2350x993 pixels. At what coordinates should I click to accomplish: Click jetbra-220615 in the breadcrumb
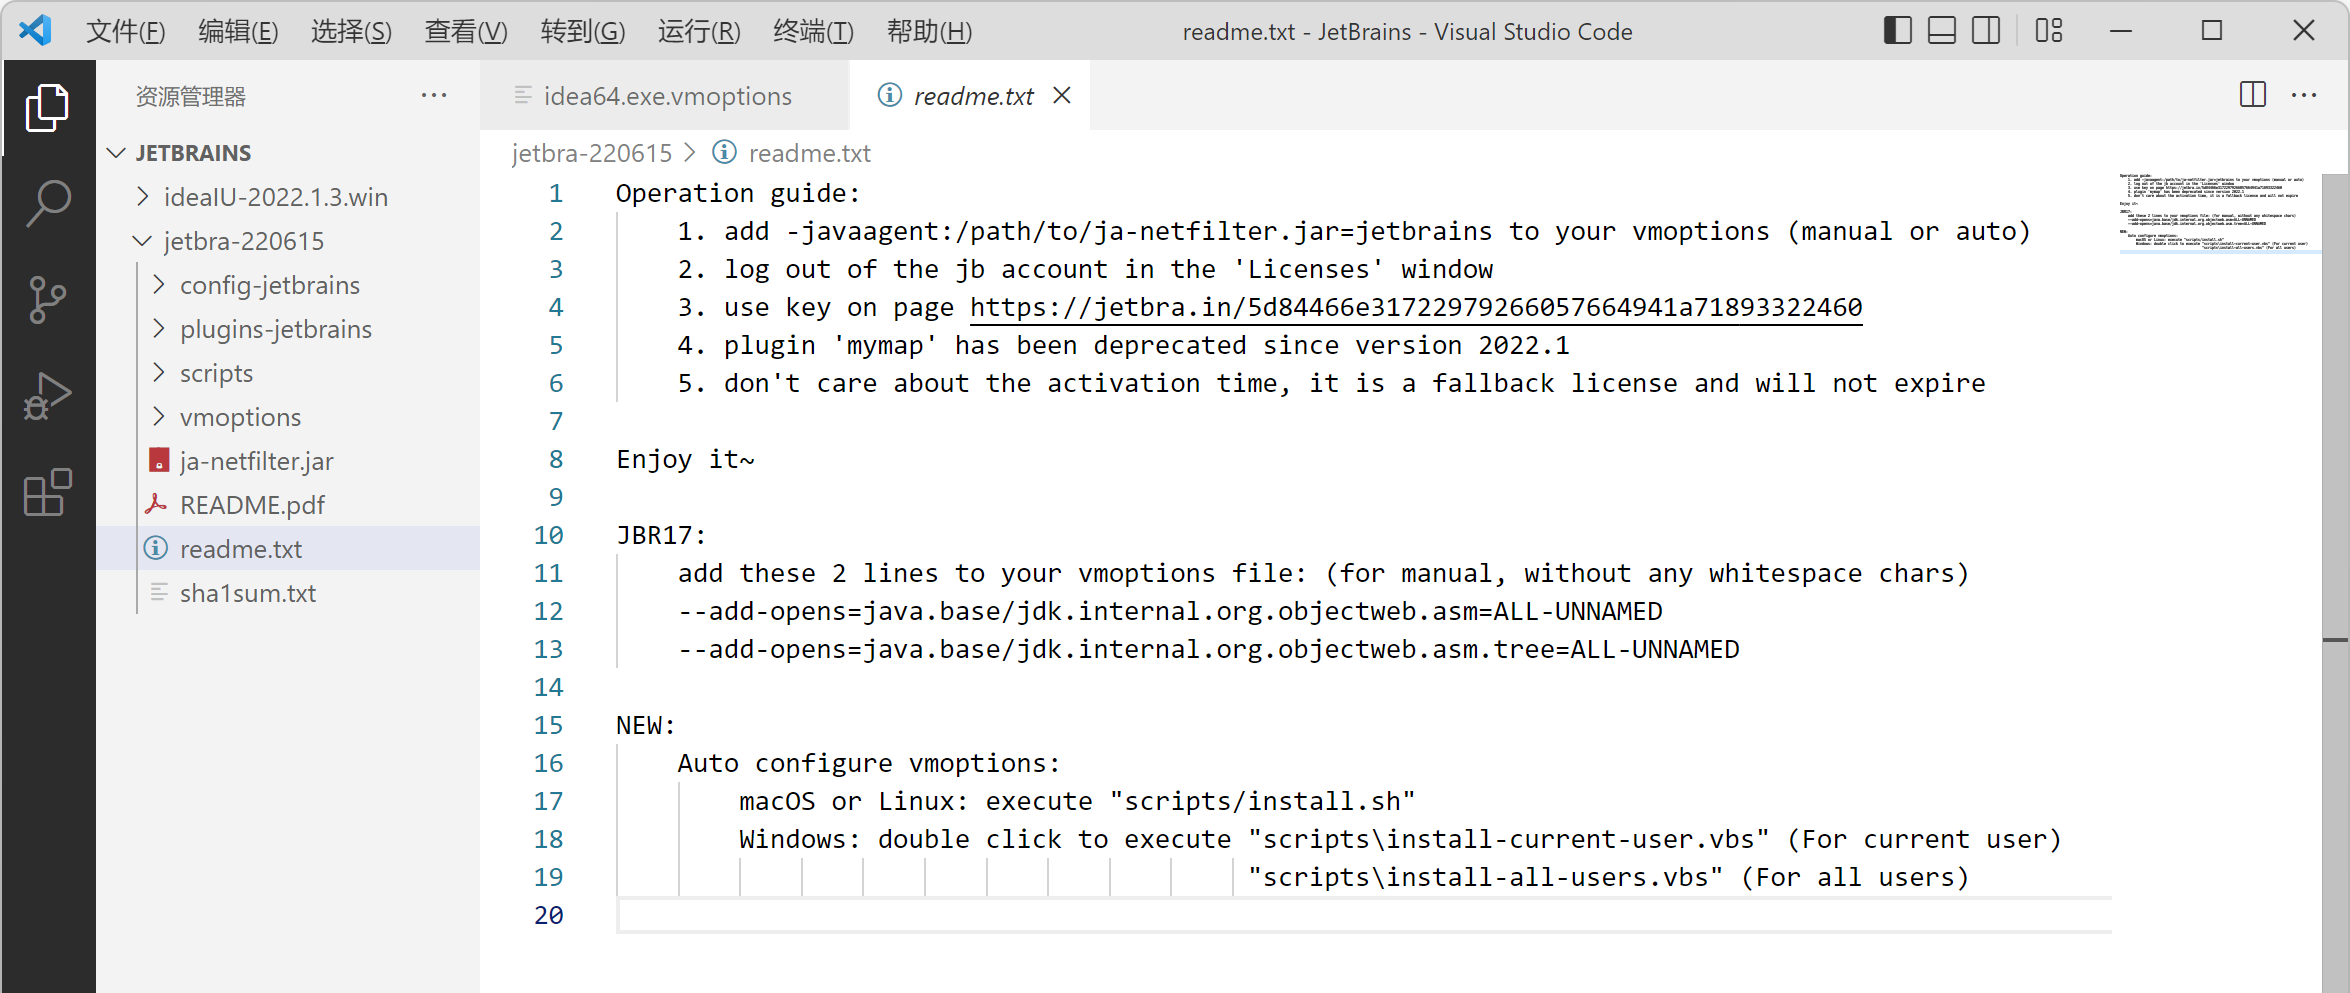592,152
